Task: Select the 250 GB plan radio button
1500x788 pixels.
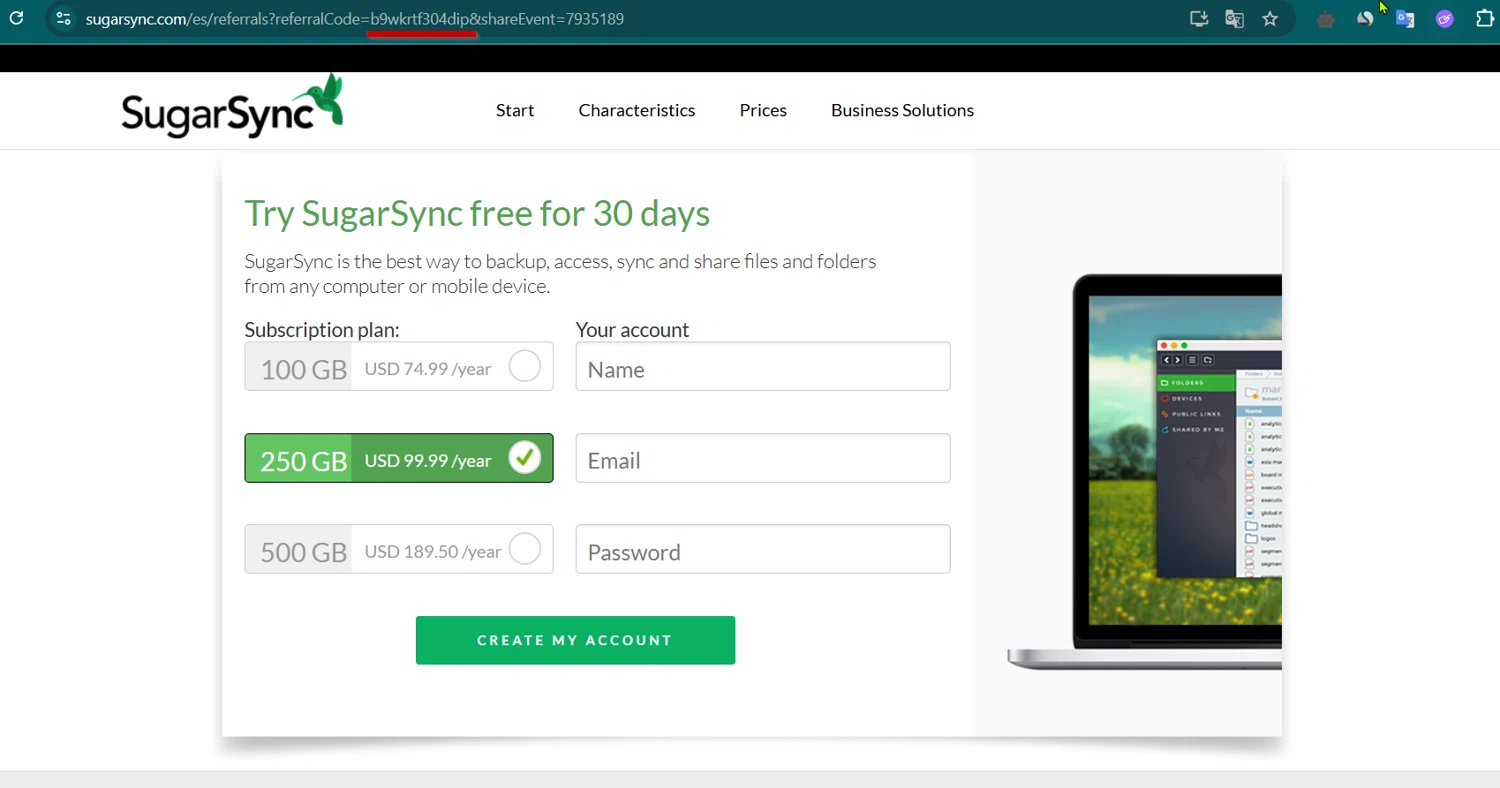Action: [525, 458]
